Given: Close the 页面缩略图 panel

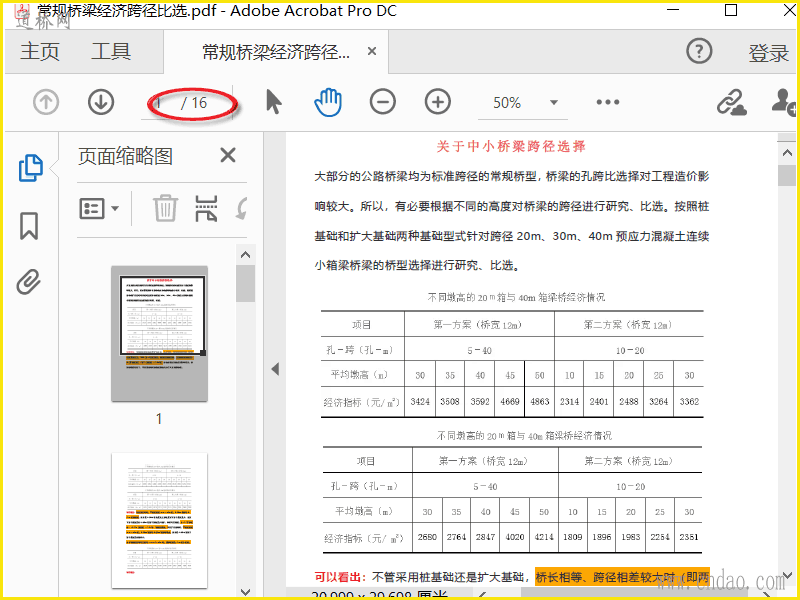Looking at the screenshot, I should tap(228, 155).
